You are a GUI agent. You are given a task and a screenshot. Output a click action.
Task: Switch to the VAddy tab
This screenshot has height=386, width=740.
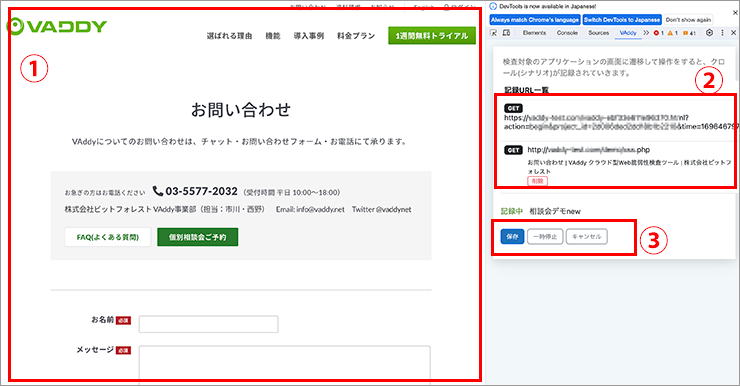coord(628,33)
